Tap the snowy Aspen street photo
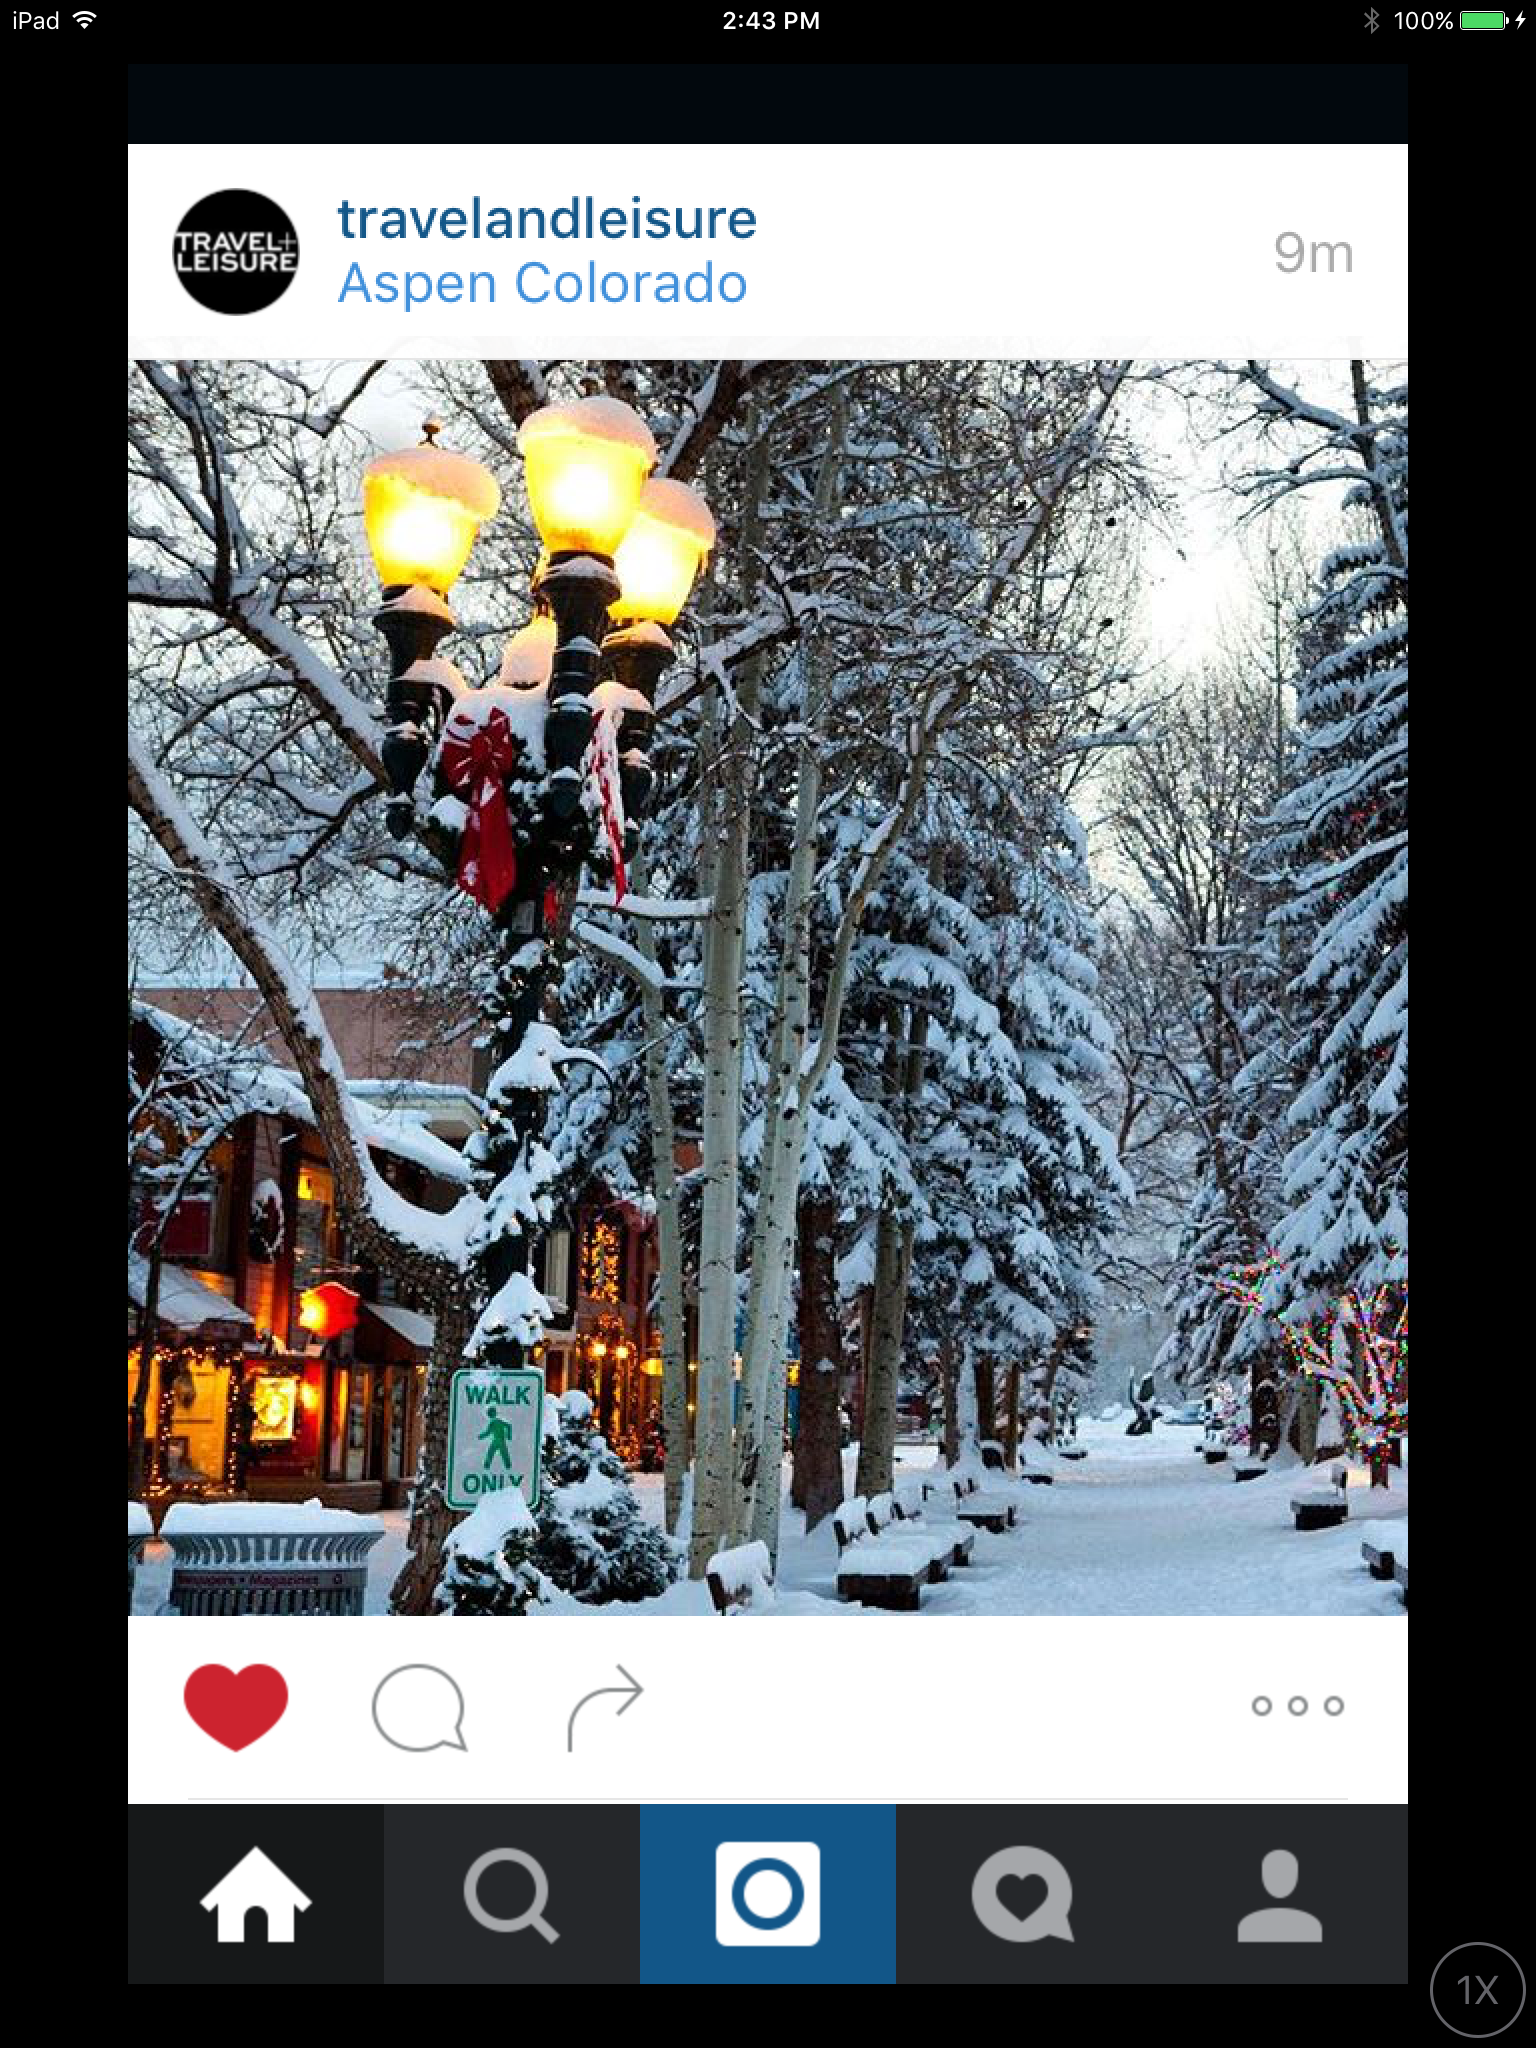Screen dimensions: 1536x2048 coord(768,988)
